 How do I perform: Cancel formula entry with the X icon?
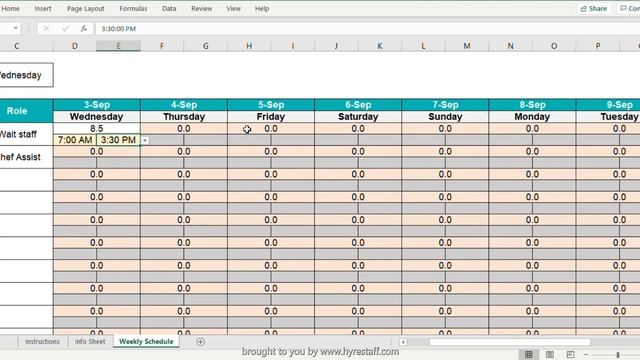point(46,29)
